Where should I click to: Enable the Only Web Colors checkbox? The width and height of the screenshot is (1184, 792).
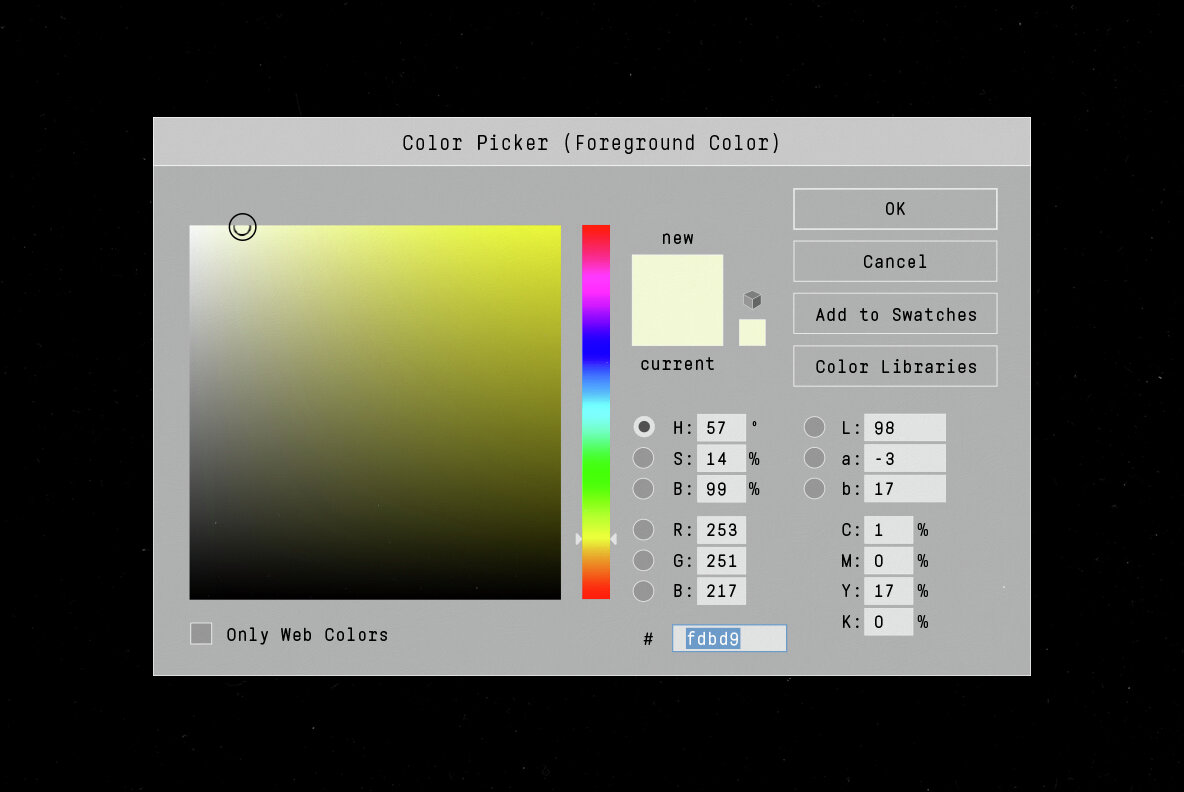[202, 634]
